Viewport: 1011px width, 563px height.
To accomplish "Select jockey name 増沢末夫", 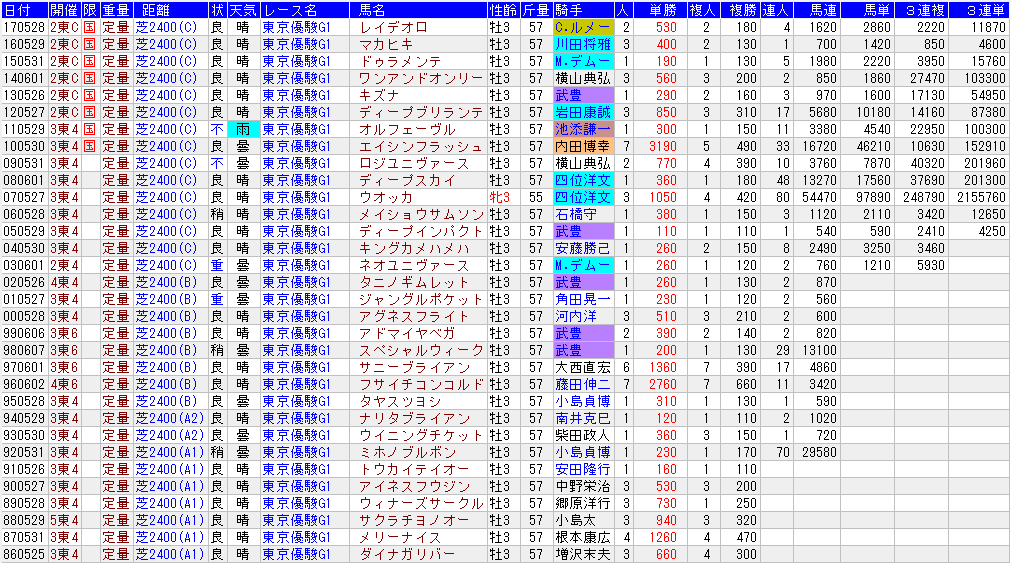I will (x=582, y=554).
